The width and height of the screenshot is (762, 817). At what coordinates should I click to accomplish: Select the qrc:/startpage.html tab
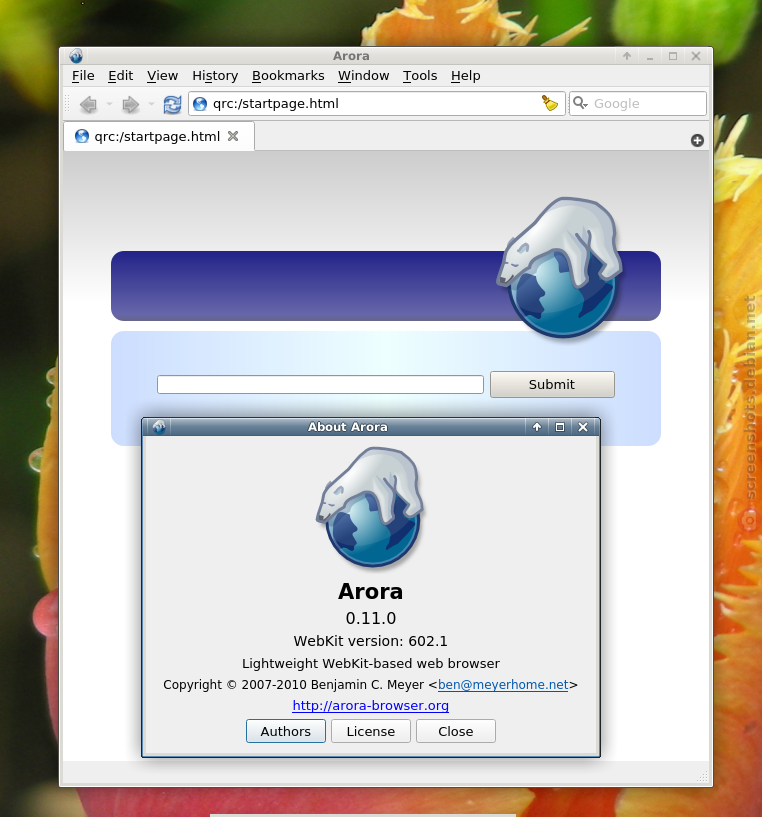click(x=159, y=137)
